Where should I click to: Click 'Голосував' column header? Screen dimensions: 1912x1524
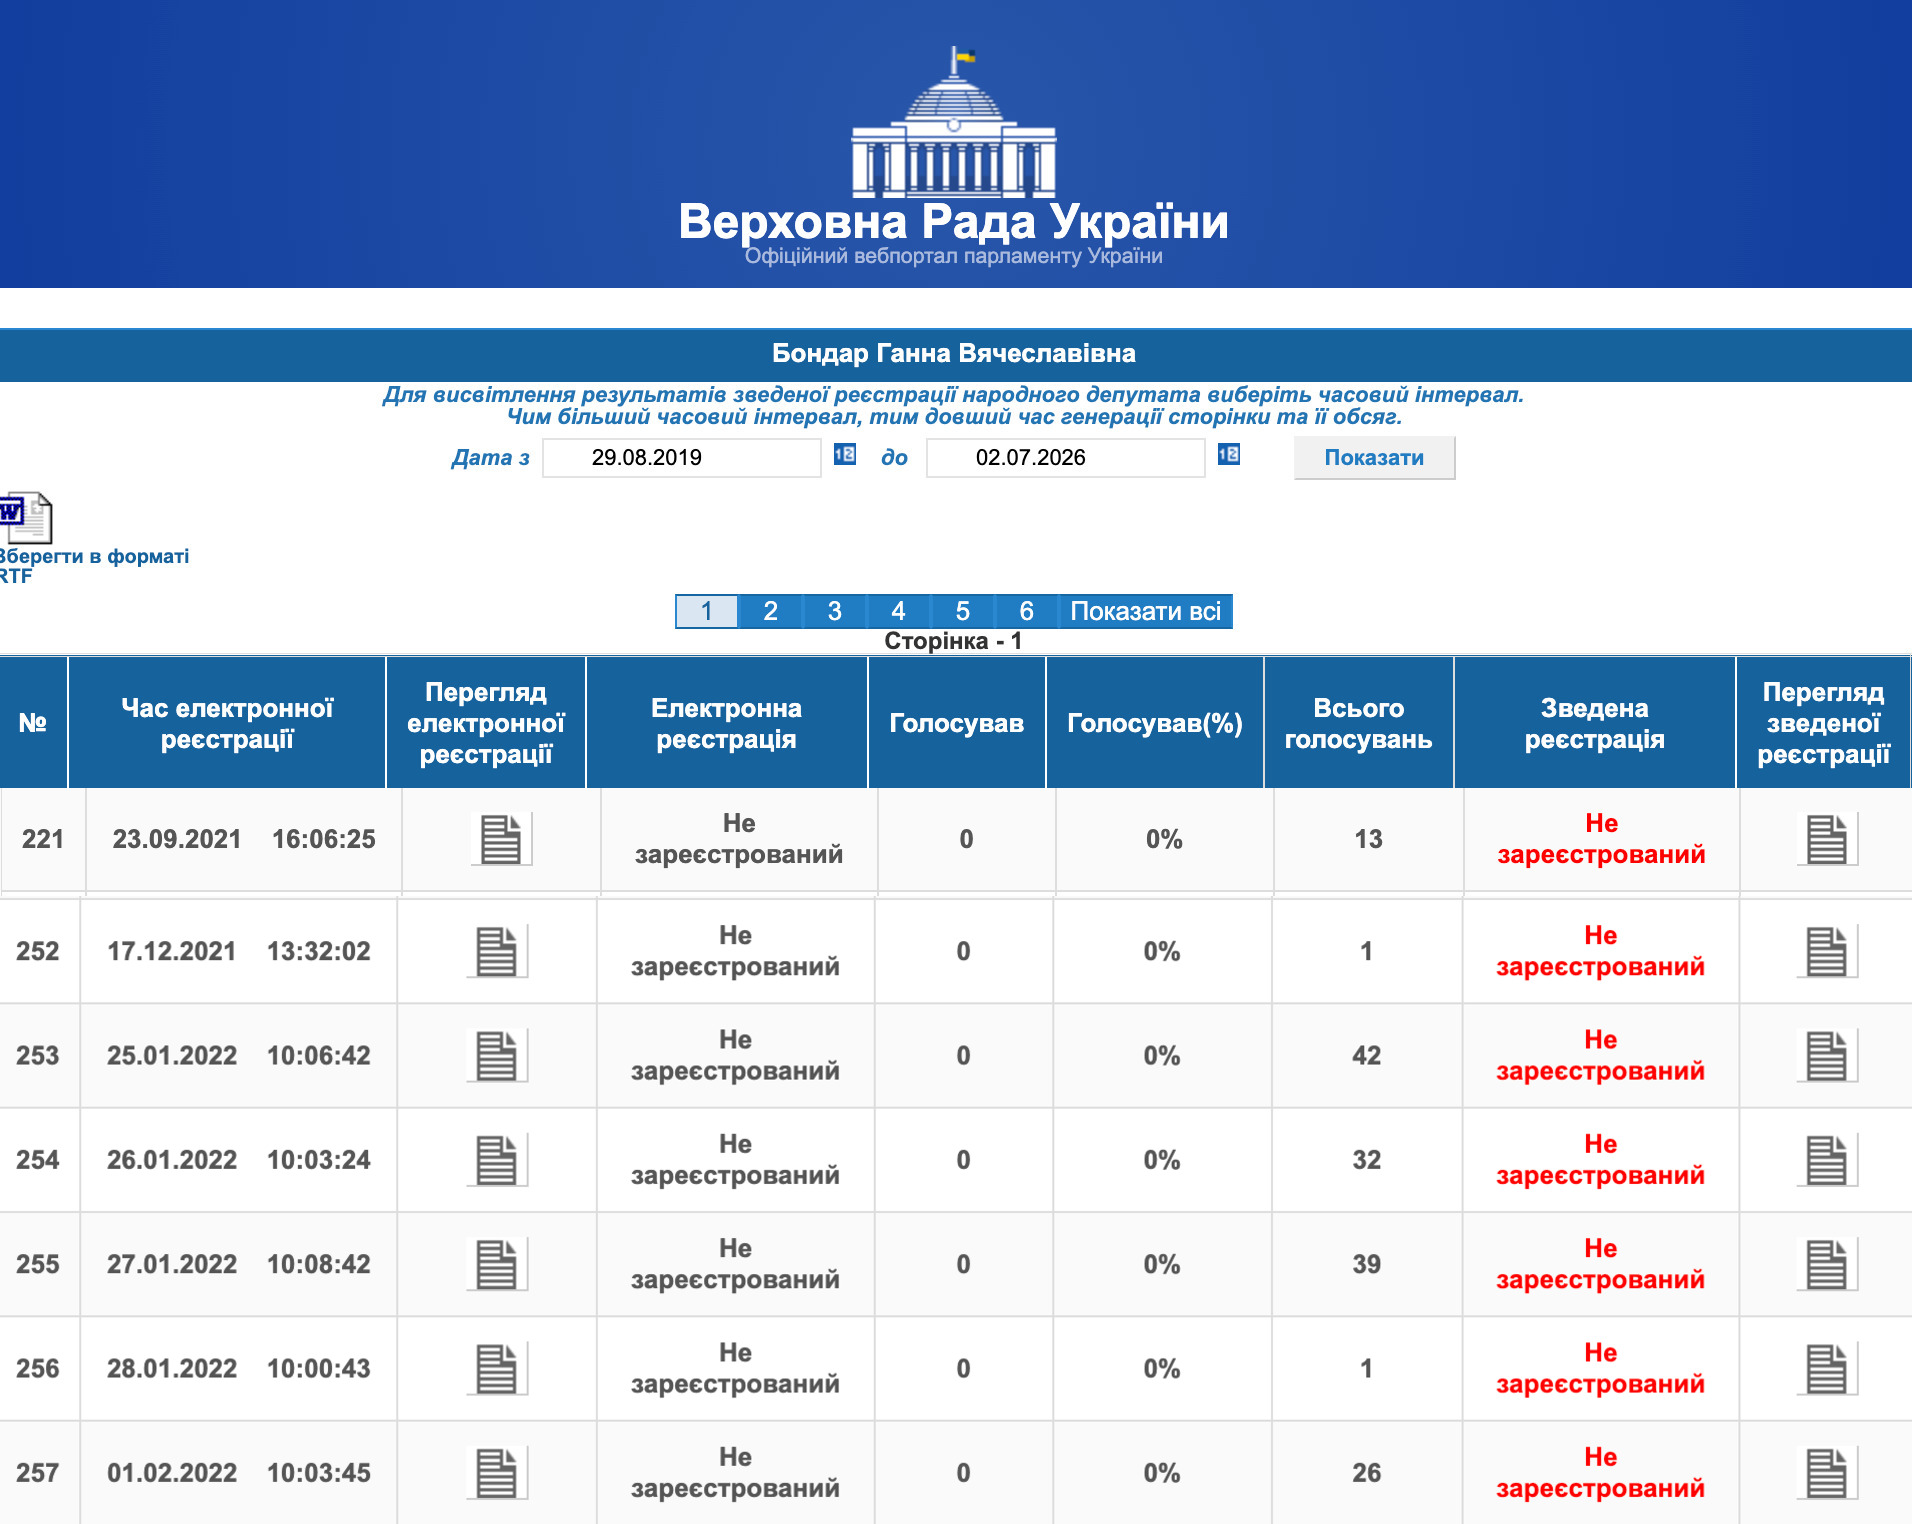(x=957, y=723)
